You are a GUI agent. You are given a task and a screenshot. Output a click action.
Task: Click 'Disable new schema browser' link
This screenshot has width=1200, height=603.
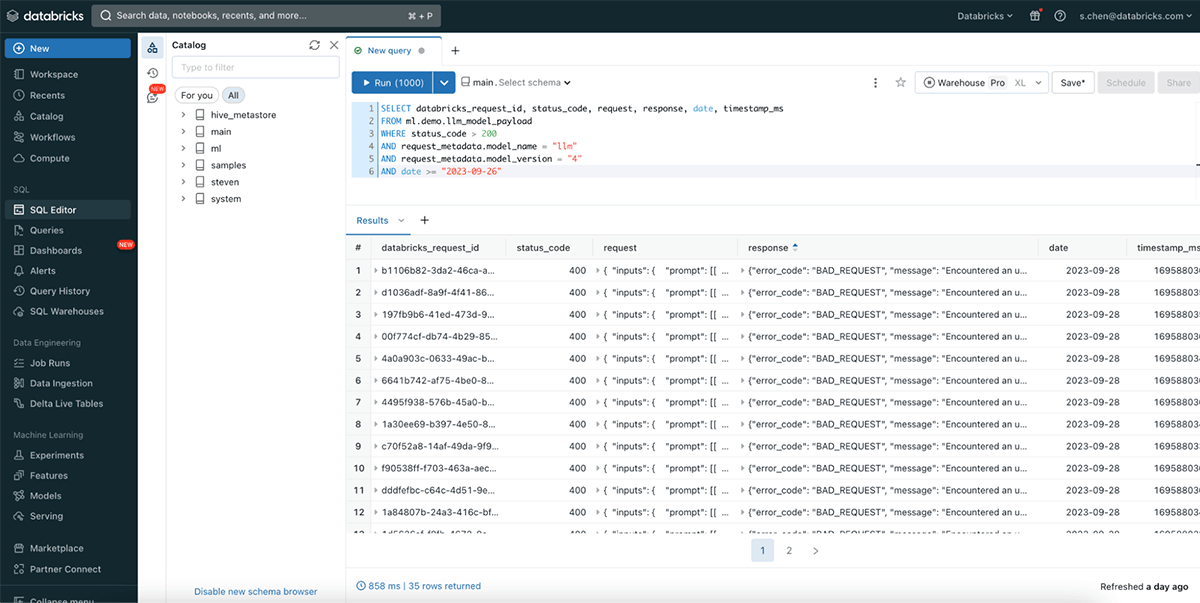[255, 591]
